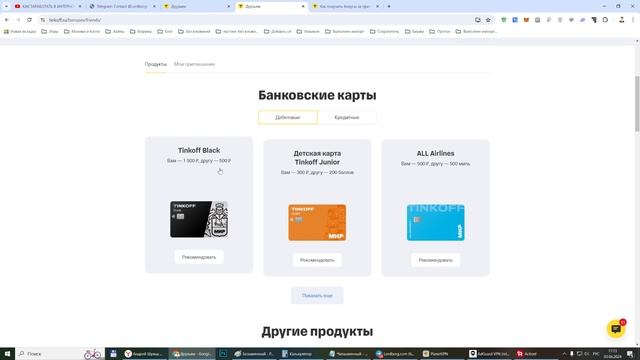Select the Кредитные cards toggle
The width and height of the screenshot is (640, 360).
pyautogui.click(x=347, y=117)
